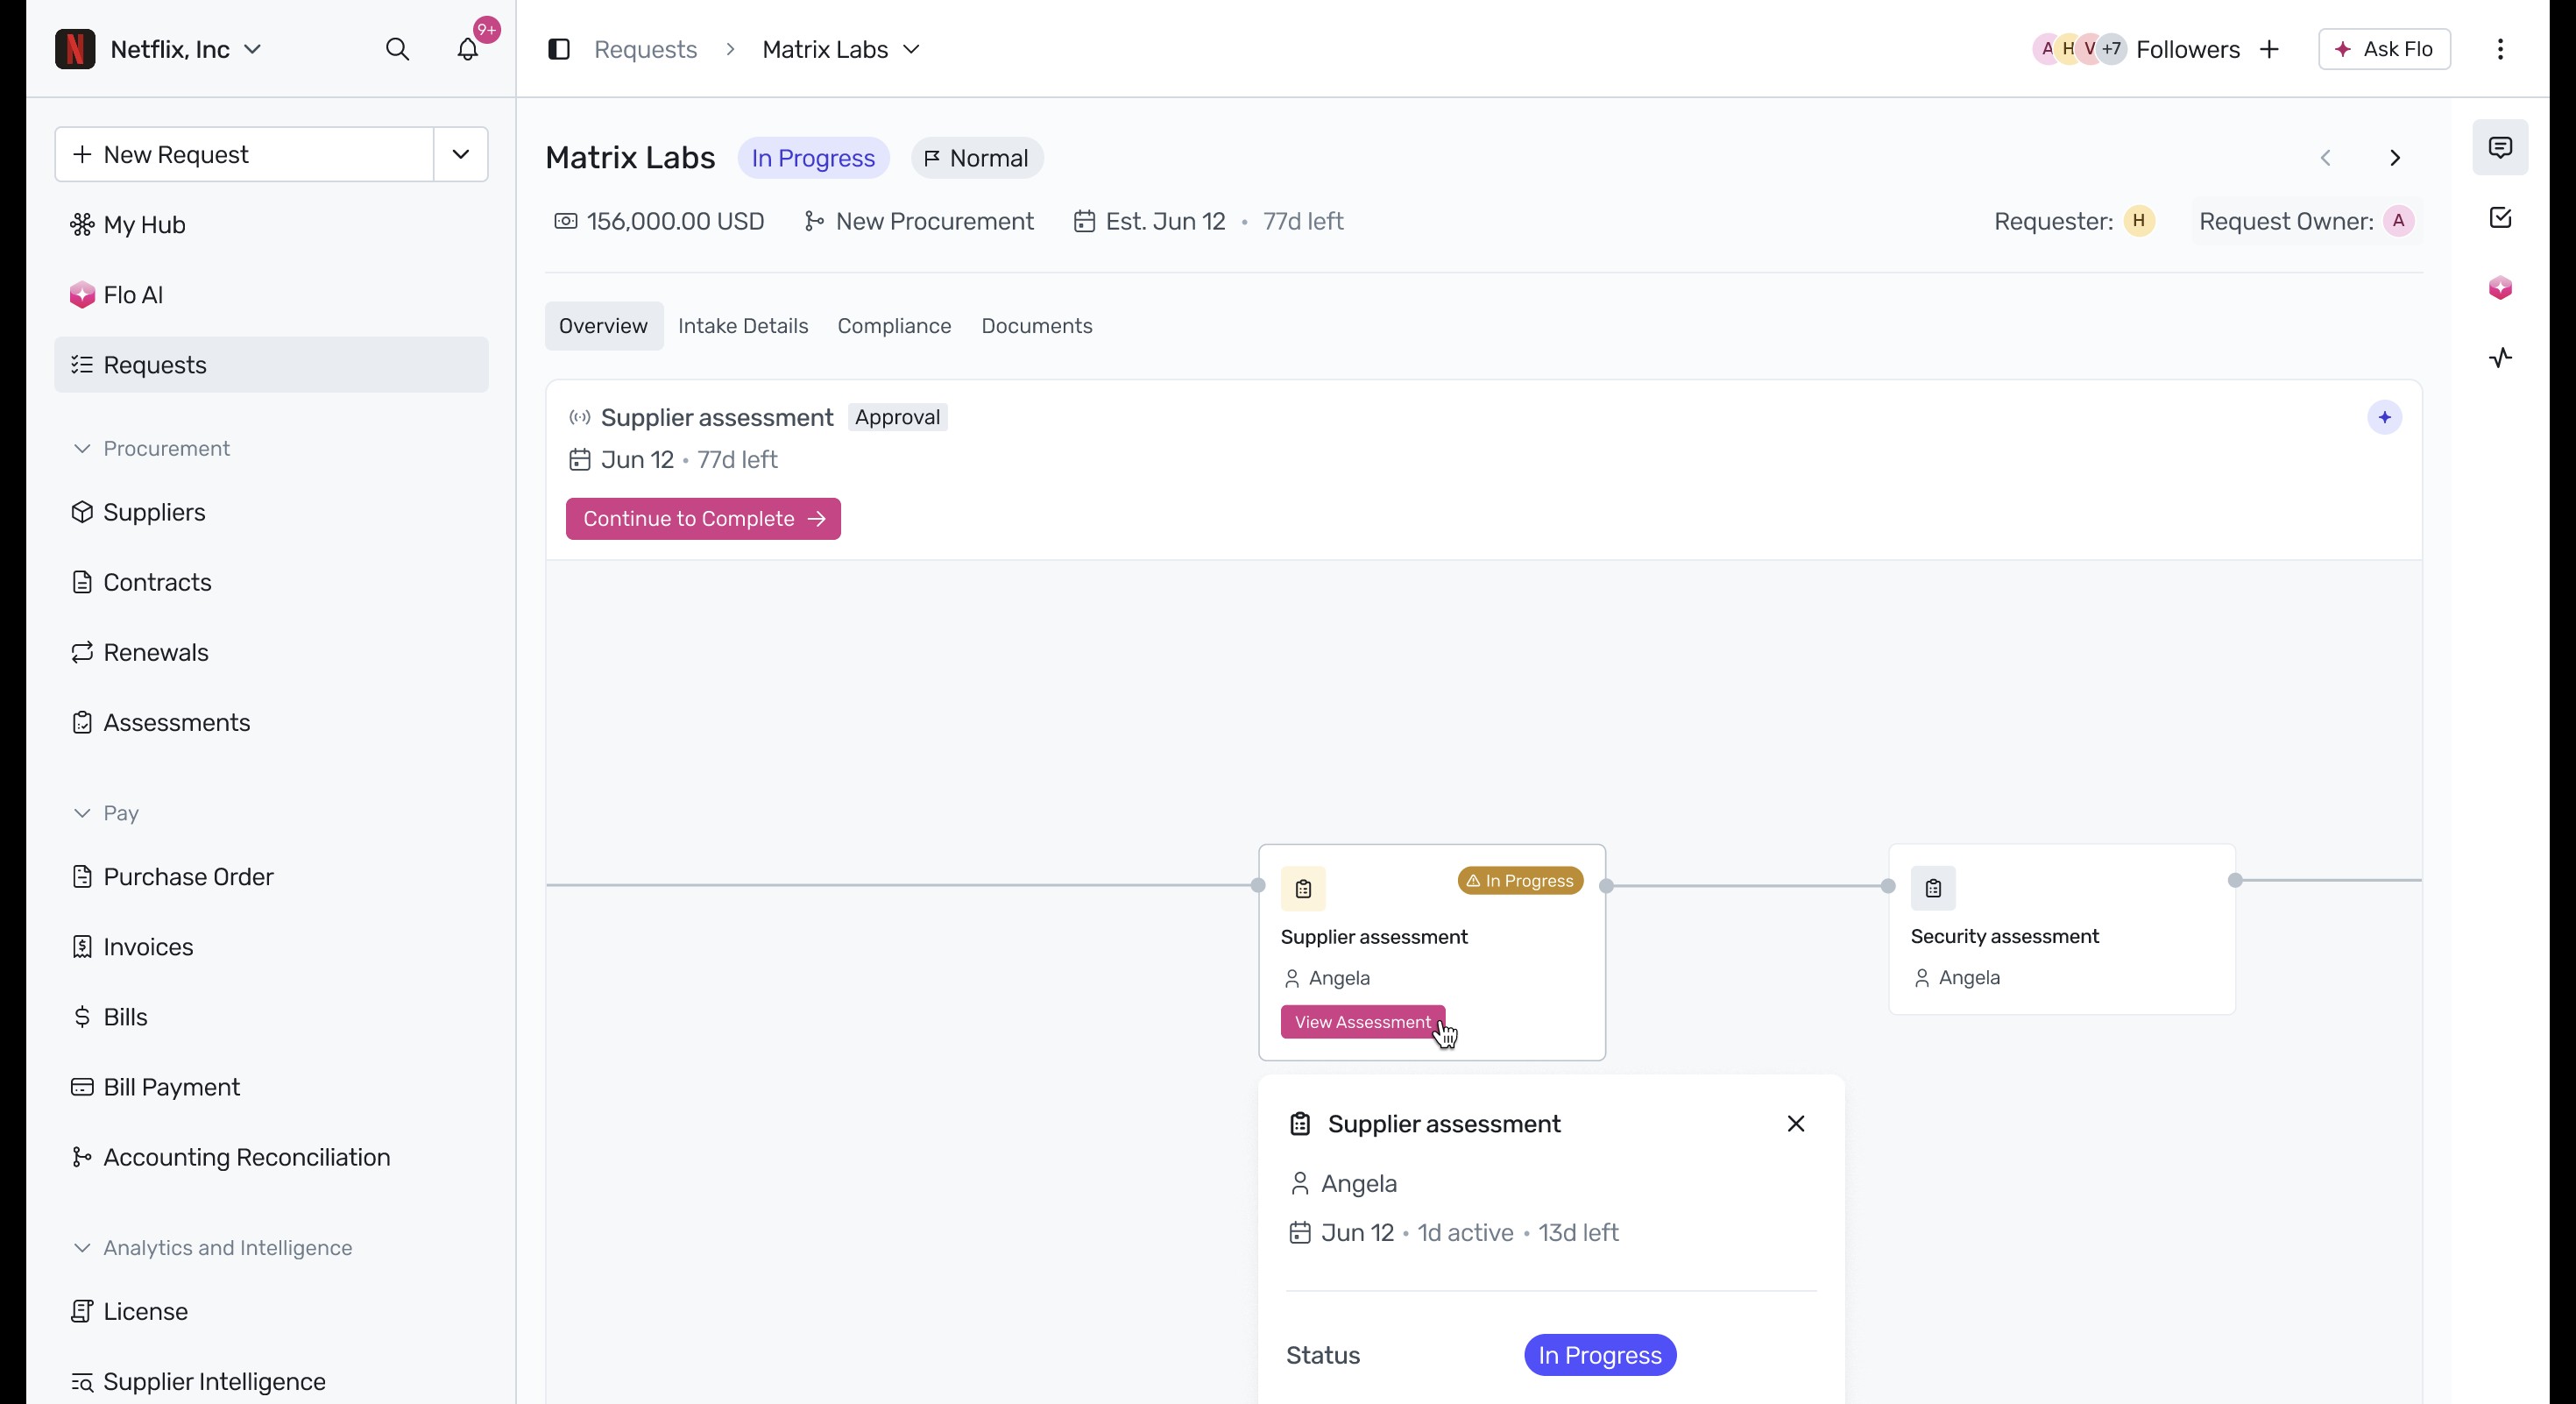
Task: Click the +7 followers avatar
Action: [x=2111, y=49]
